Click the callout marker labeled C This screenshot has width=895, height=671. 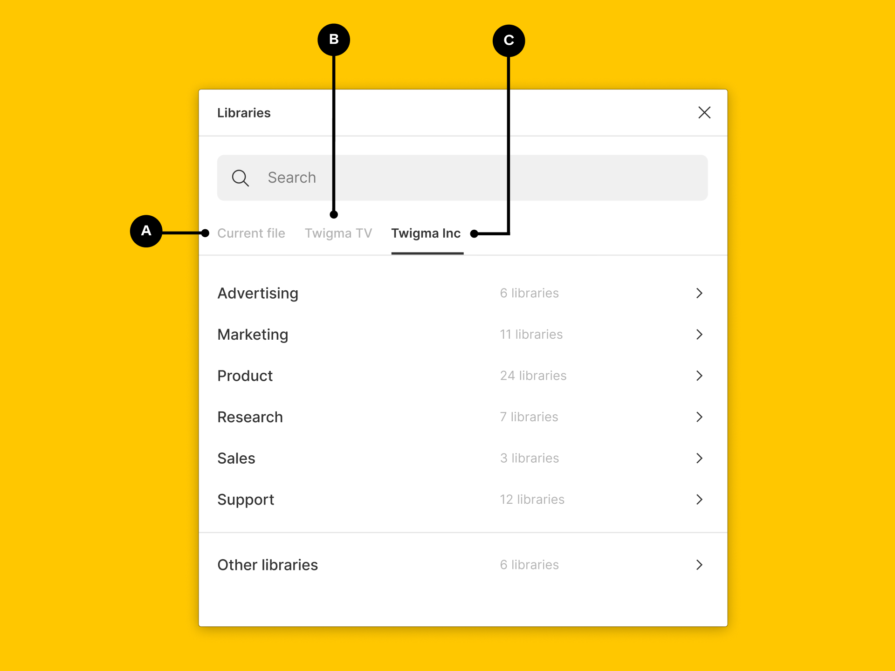point(509,40)
